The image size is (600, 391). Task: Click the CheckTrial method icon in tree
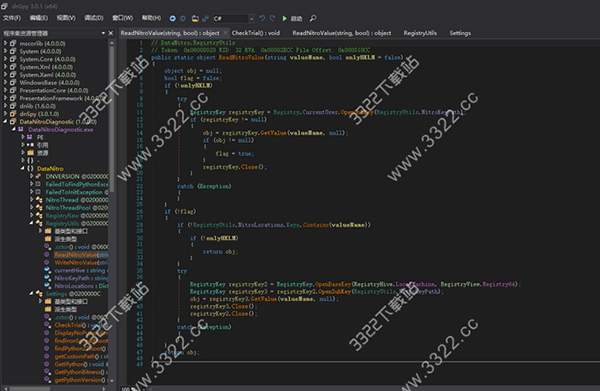click(47, 325)
